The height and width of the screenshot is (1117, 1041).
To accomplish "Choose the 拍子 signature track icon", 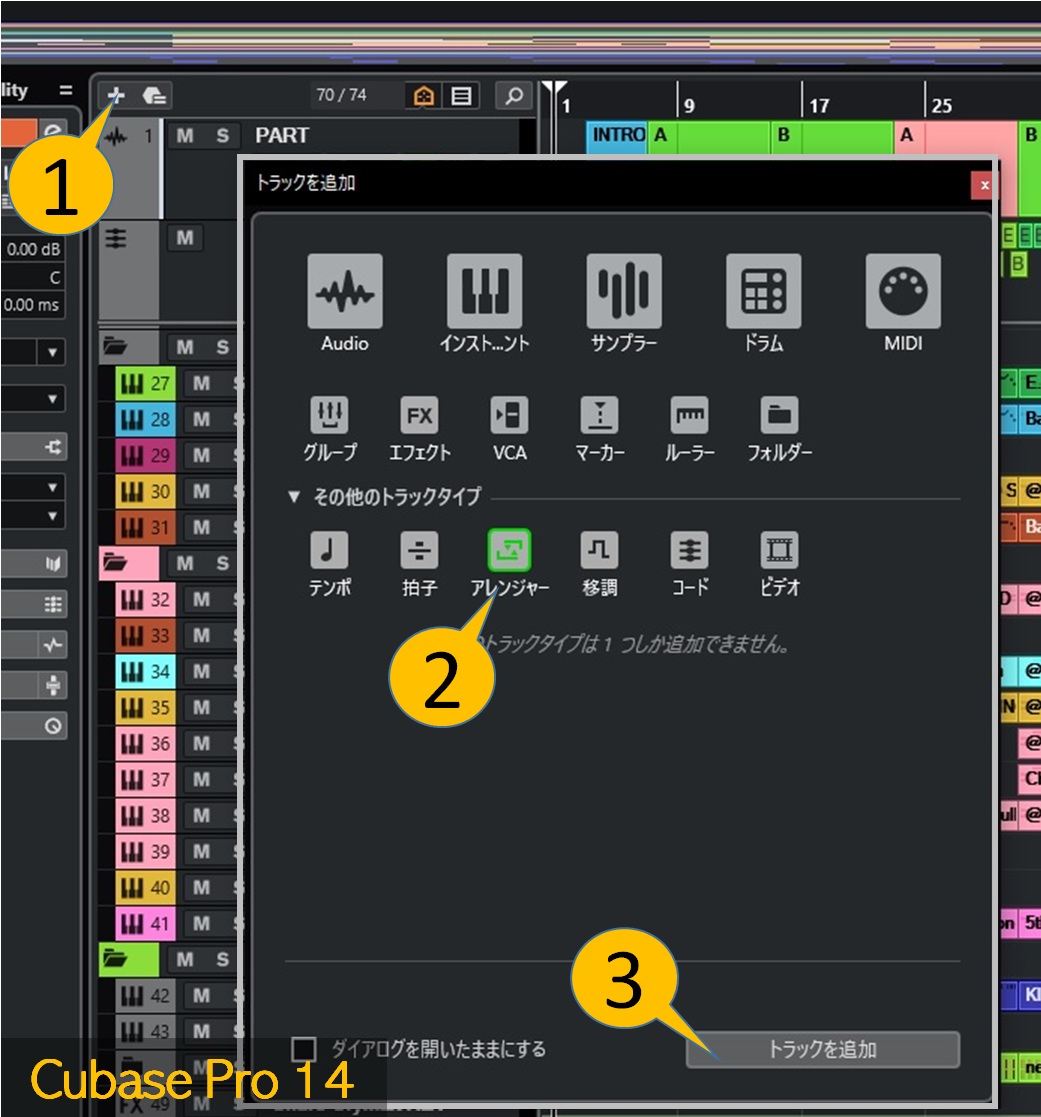I will pyautogui.click(x=419, y=550).
